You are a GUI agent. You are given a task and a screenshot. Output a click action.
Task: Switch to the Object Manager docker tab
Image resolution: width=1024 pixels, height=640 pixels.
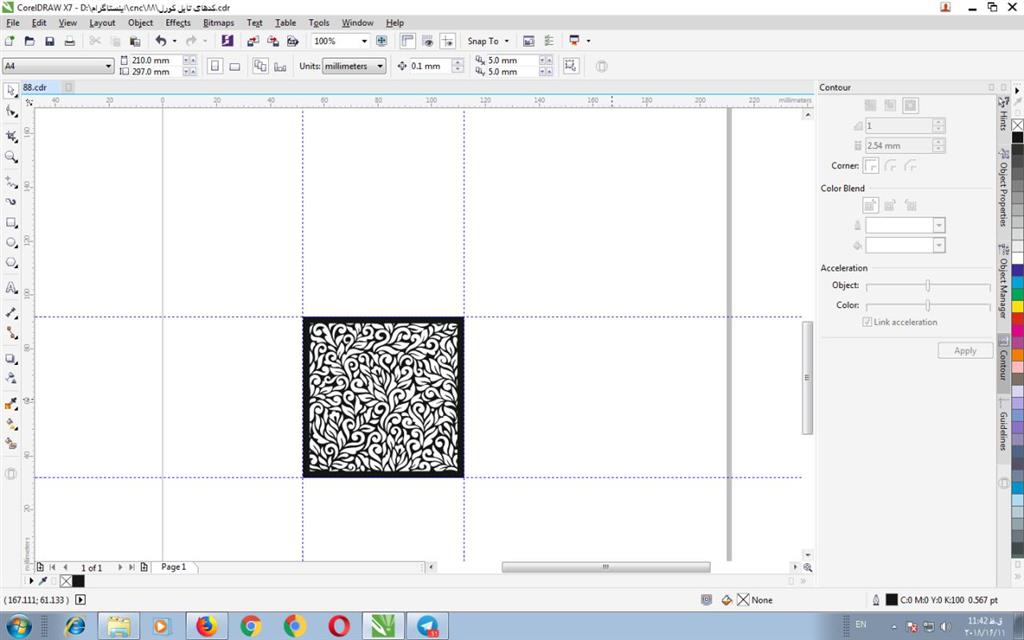pyautogui.click(x=1002, y=283)
